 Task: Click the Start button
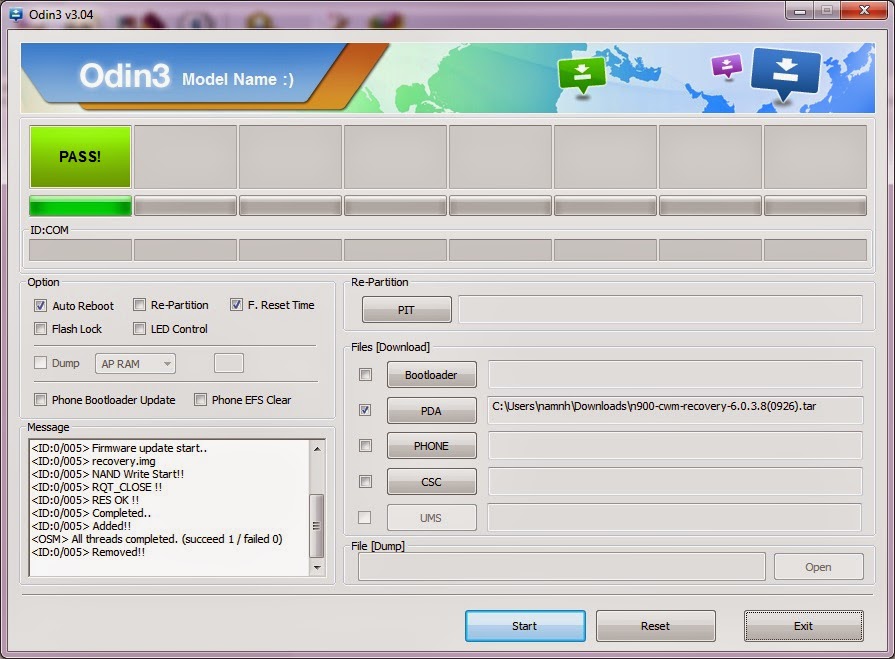[x=525, y=626]
